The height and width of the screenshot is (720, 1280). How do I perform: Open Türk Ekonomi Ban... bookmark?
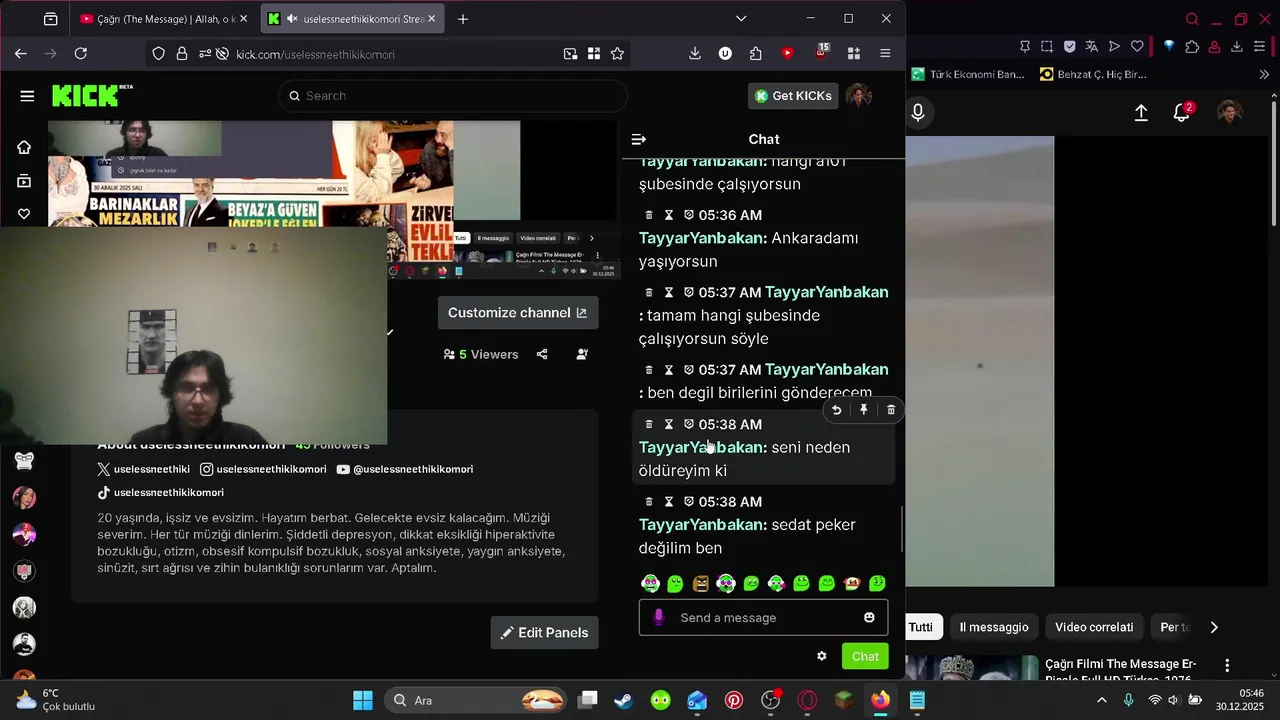(968, 74)
